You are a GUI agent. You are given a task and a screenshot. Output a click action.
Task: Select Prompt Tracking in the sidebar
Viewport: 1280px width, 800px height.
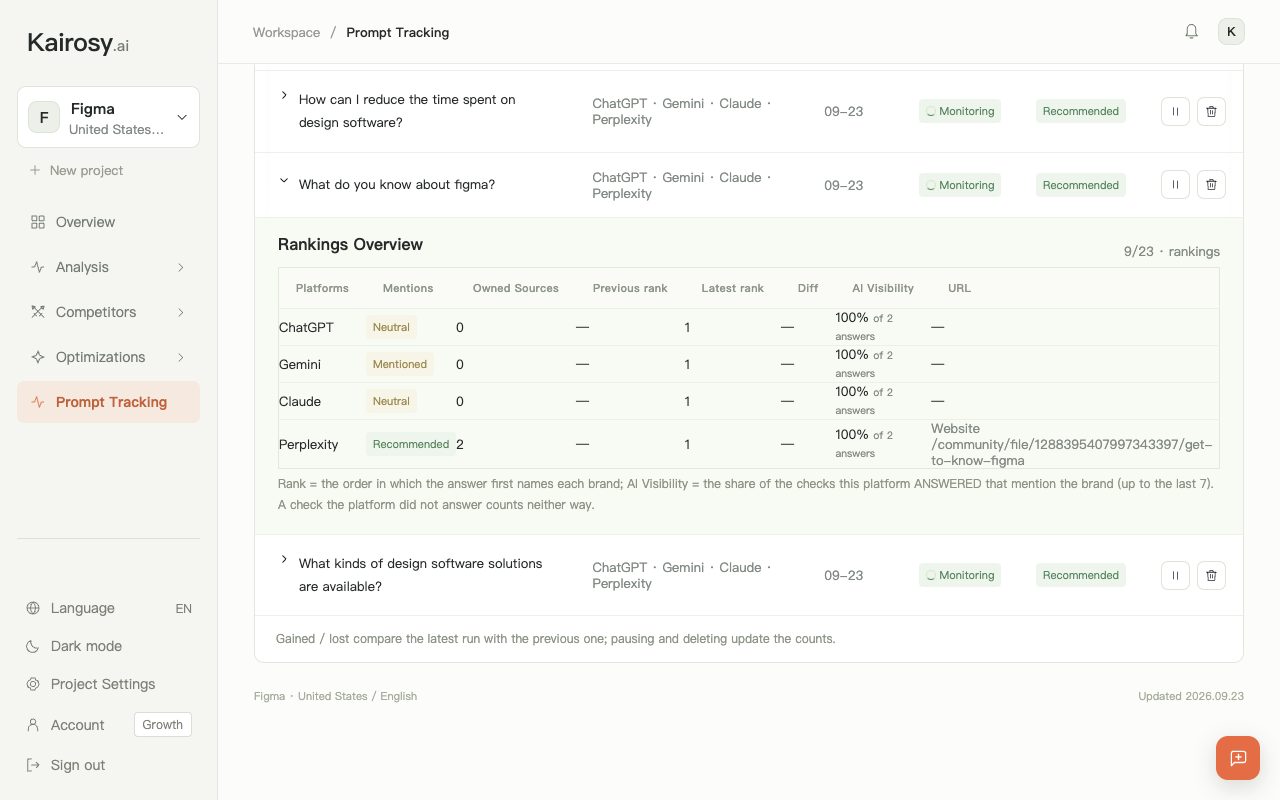108,402
